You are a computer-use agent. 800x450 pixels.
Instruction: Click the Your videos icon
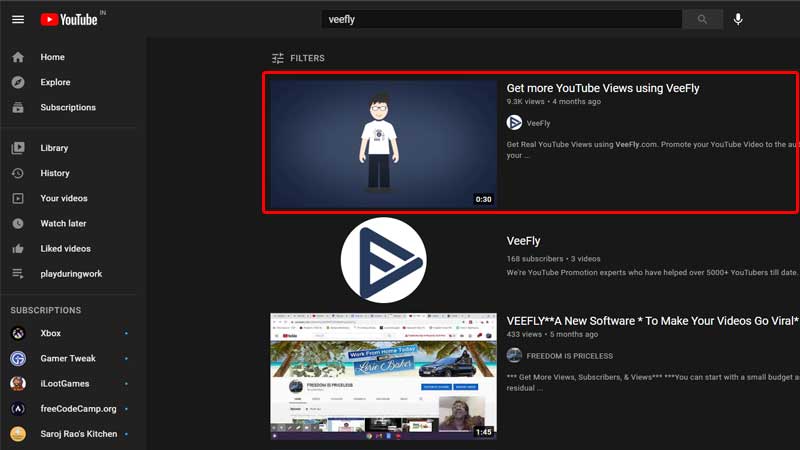click(x=18, y=198)
